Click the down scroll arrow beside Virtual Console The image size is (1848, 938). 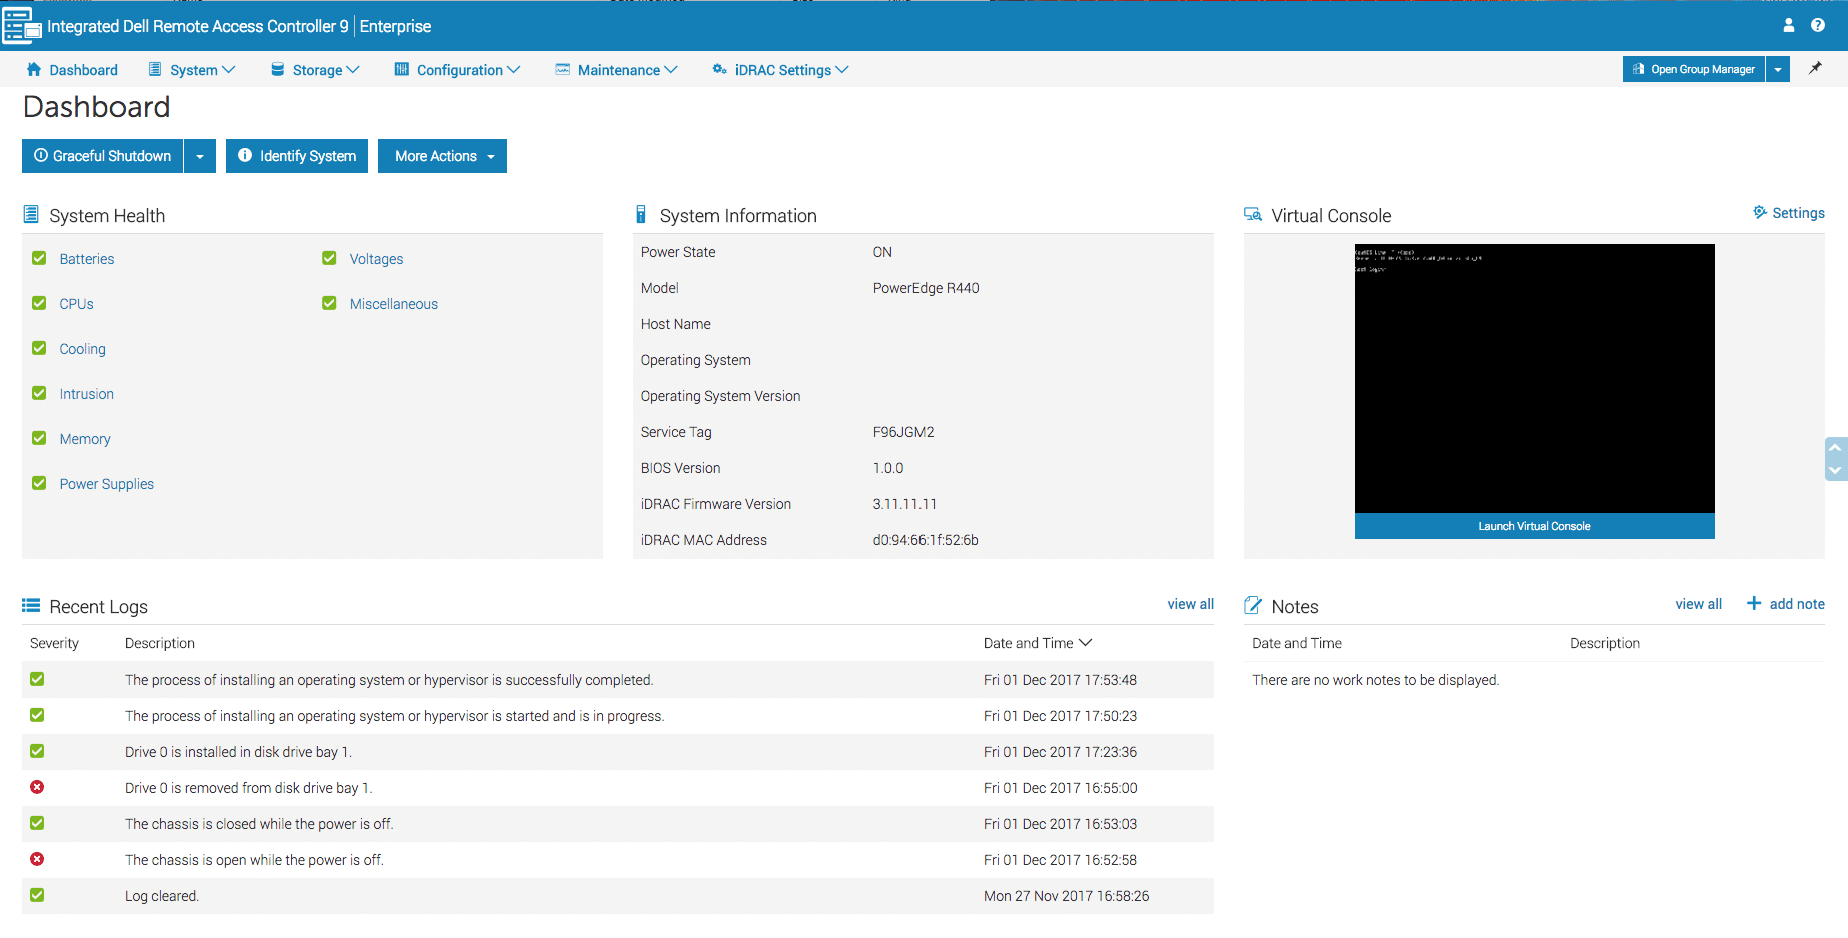click(x=1835, y=470)
